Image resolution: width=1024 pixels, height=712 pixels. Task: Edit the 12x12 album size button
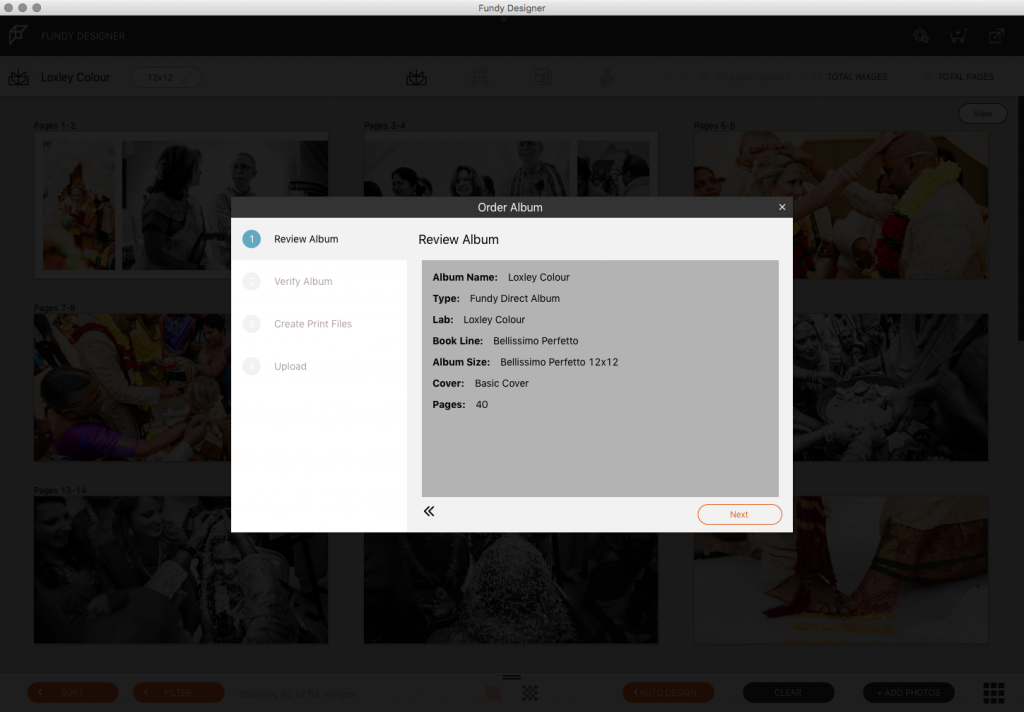pos(167,77)
